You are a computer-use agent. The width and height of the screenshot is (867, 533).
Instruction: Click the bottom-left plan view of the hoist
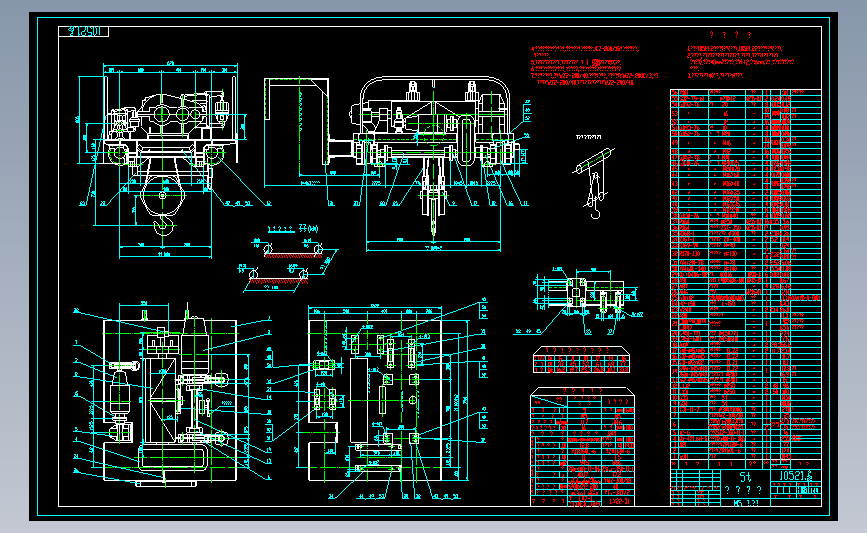click(171, 398)
